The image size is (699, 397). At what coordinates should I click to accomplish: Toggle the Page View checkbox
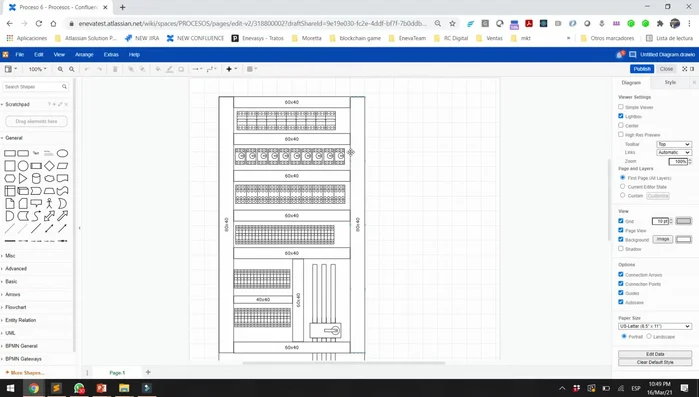tap(621, 230)
